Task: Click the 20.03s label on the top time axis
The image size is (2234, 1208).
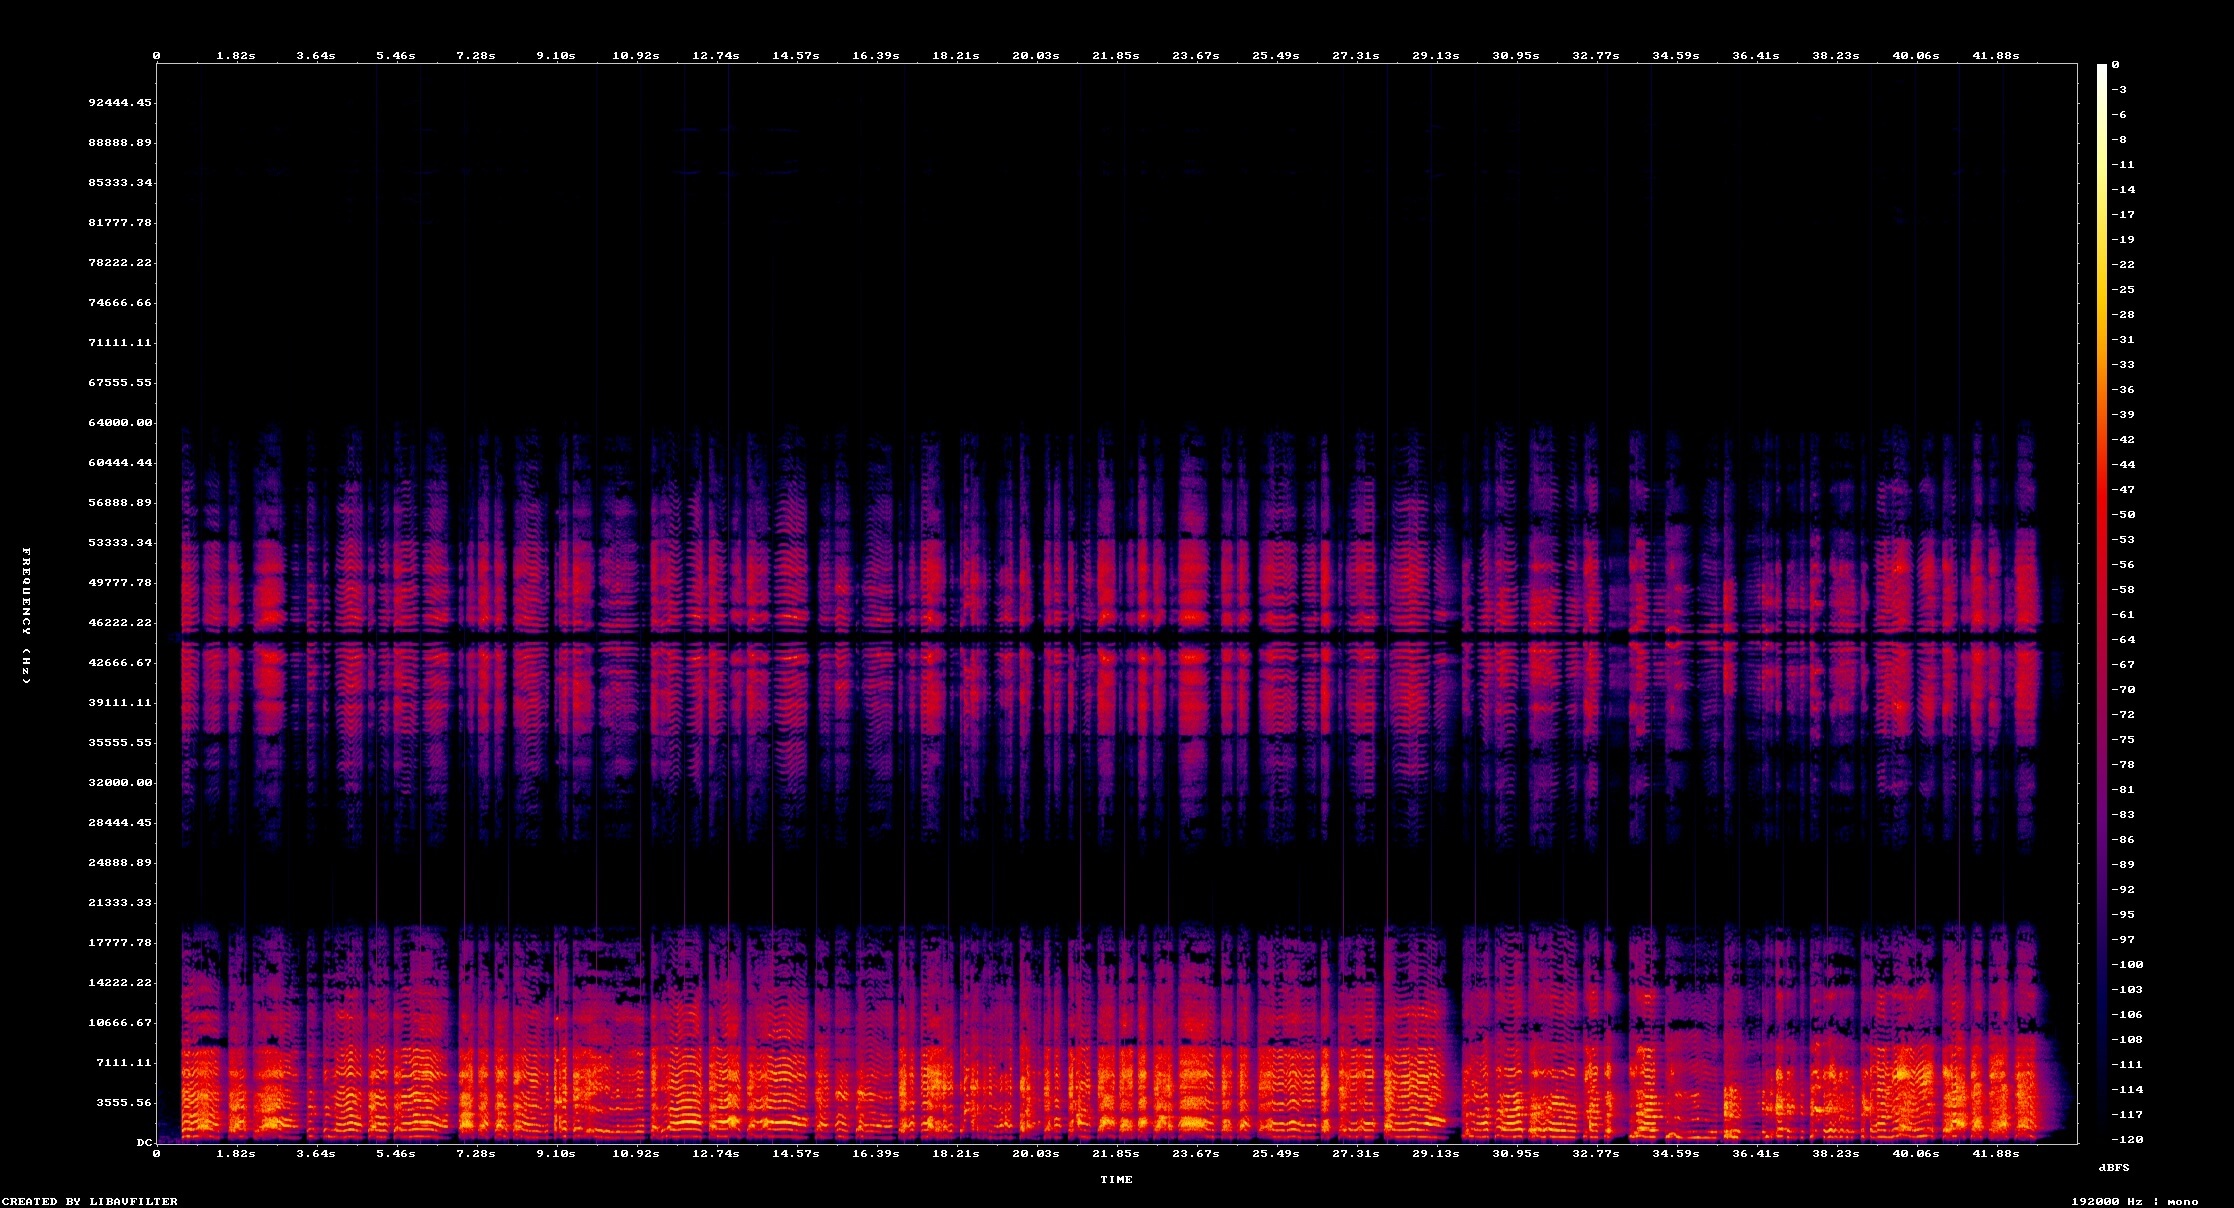Action: pyautogui.click(x=1036, y=56)
